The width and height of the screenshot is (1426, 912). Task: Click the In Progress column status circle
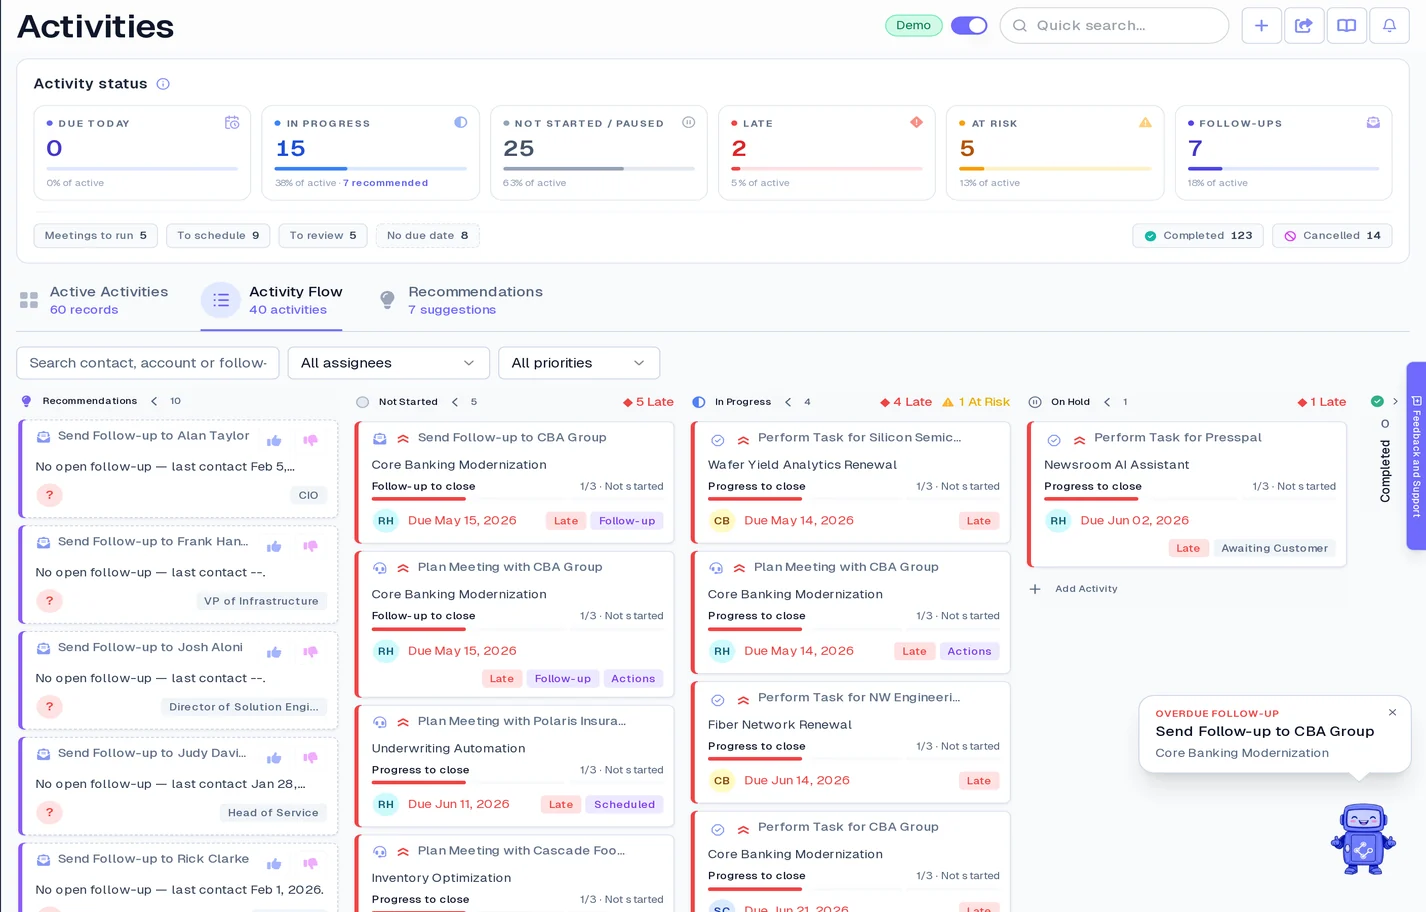pos(699,402)
